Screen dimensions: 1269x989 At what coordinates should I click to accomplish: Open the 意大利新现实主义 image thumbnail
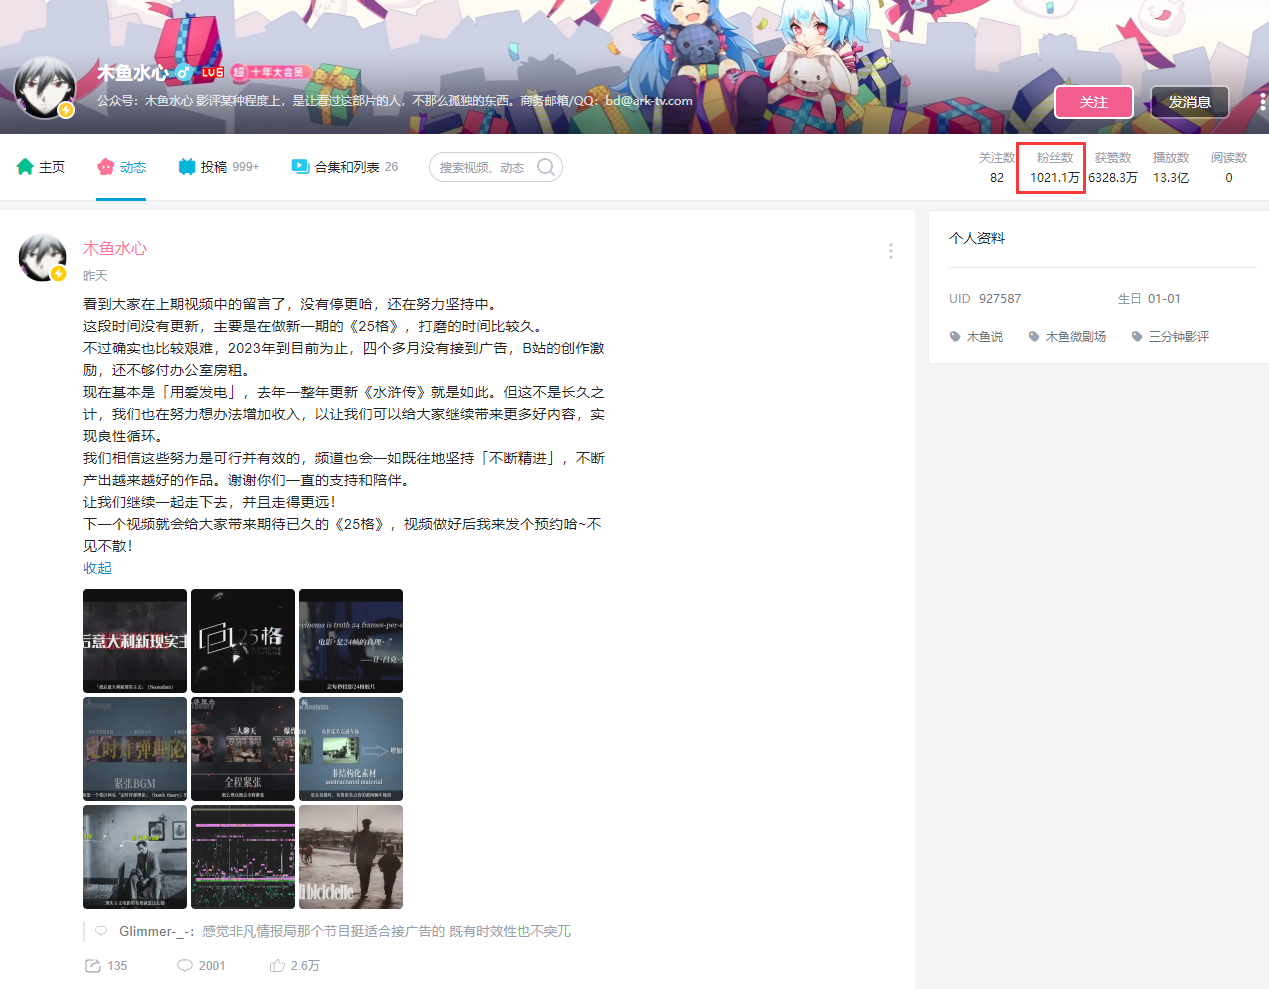[135, 641]
